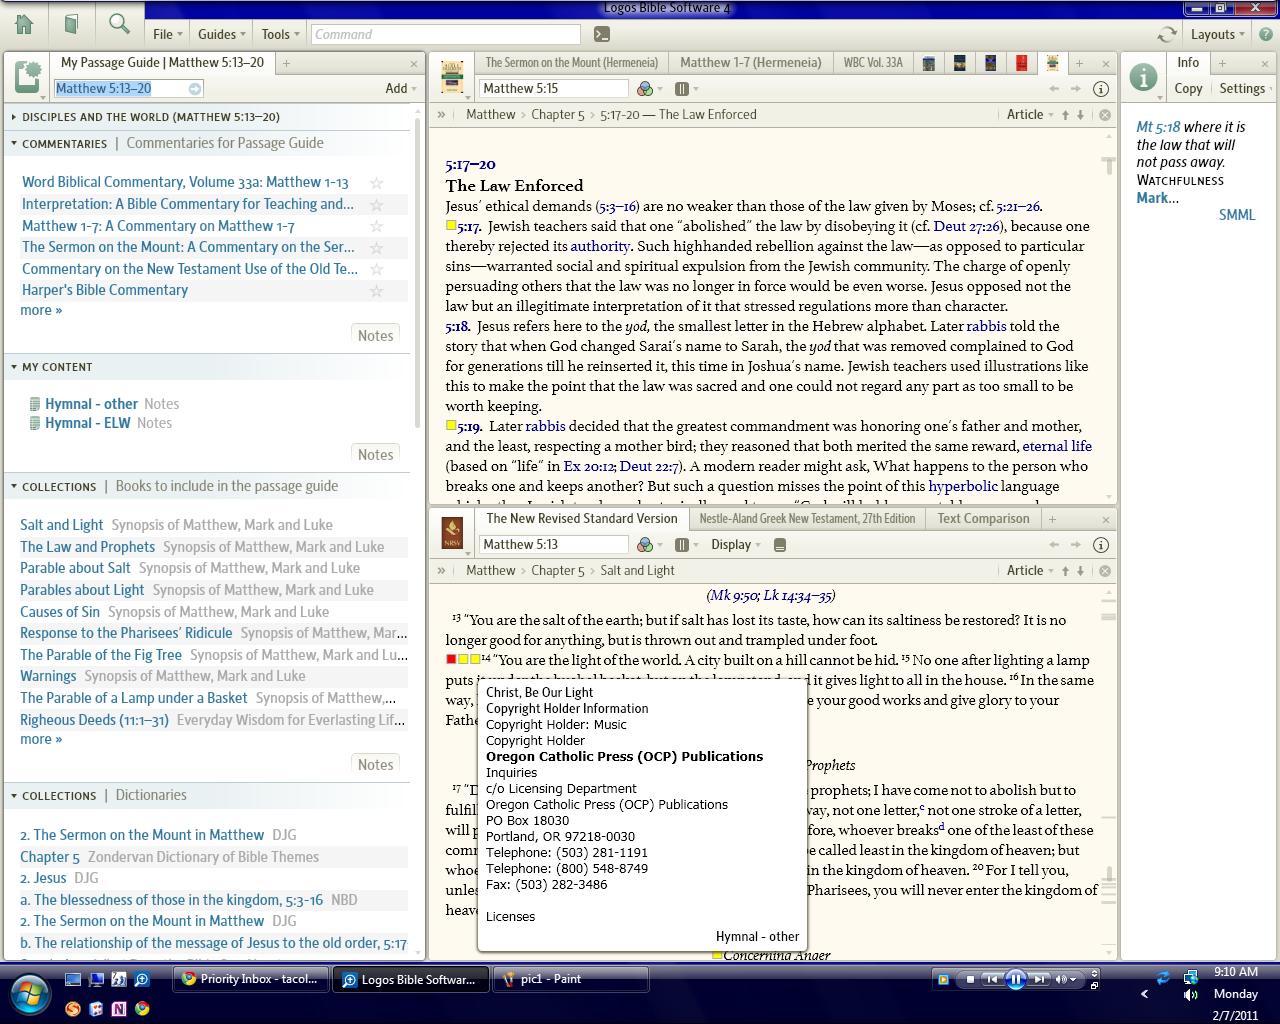The height and width of the screenshot is (1024, 1280).
Task: Open parallel resources icon beside Matthew 5:13
Action: pos(682,544)
